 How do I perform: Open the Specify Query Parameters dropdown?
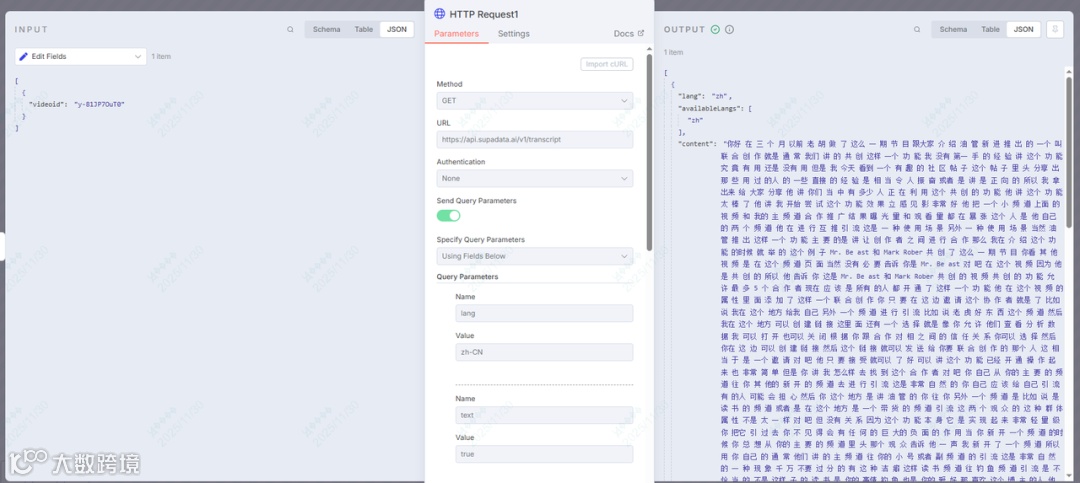534,256
